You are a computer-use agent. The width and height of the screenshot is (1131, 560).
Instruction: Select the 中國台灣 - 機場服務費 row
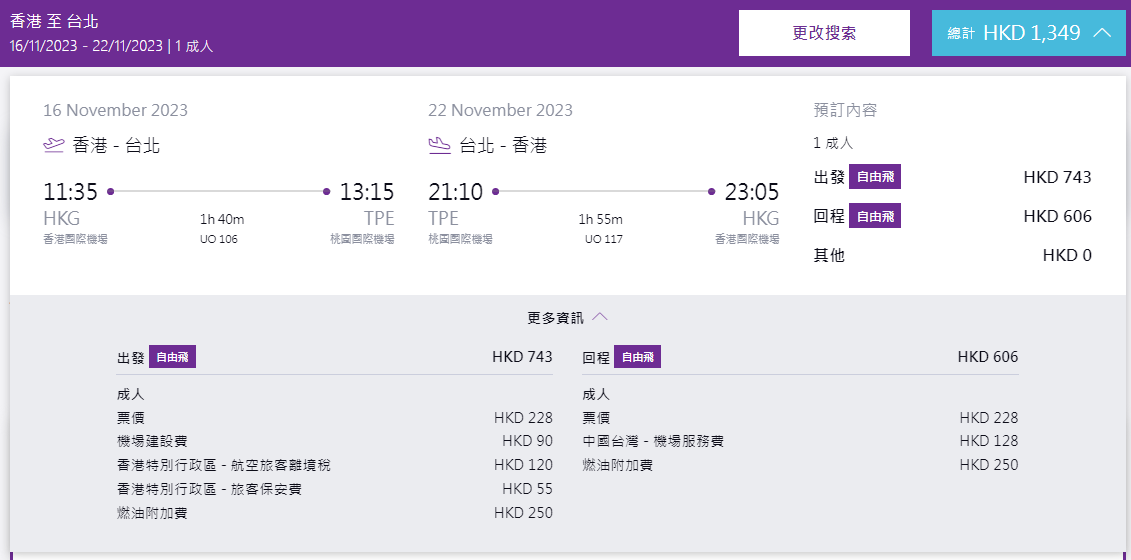(x=800, y=441)
